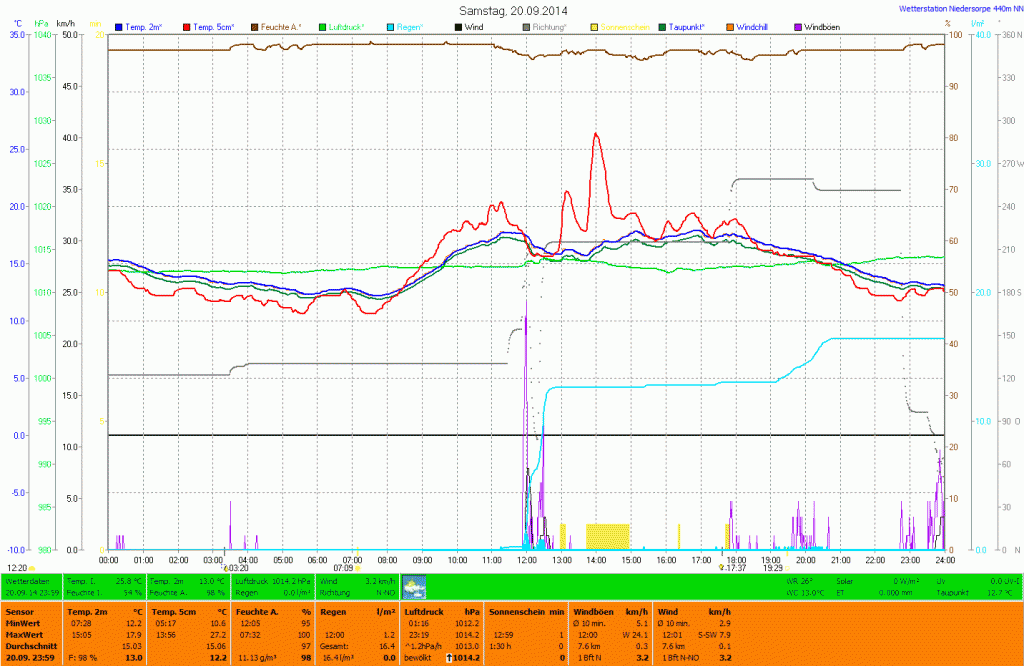The width and height of the screenshot is (1024, 666).
Task: Click the black Wind legend square
Action: pyautogui.click(x=457, y=26)
